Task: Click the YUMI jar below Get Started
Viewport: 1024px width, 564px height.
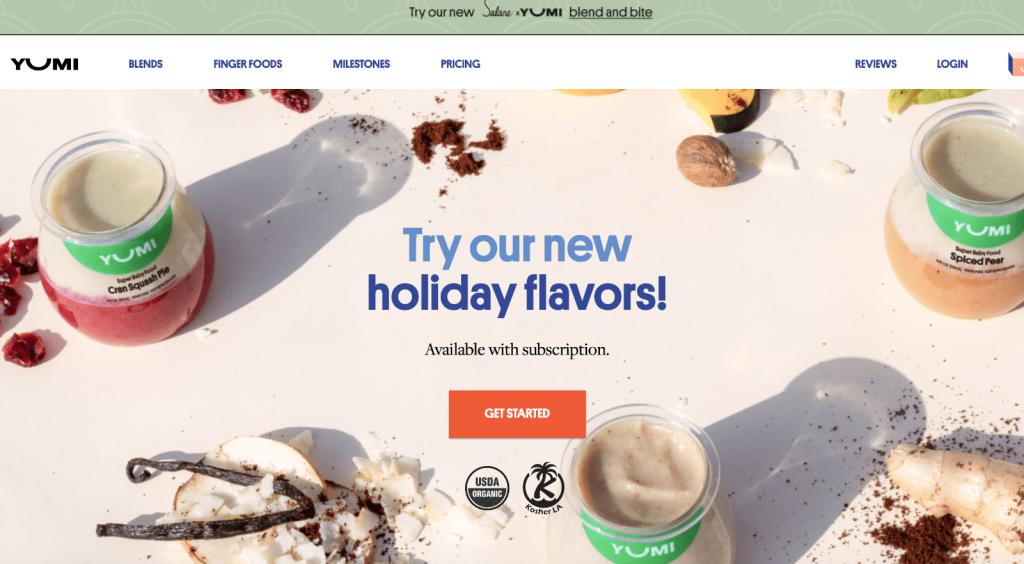Action: [x=642, y=486]
